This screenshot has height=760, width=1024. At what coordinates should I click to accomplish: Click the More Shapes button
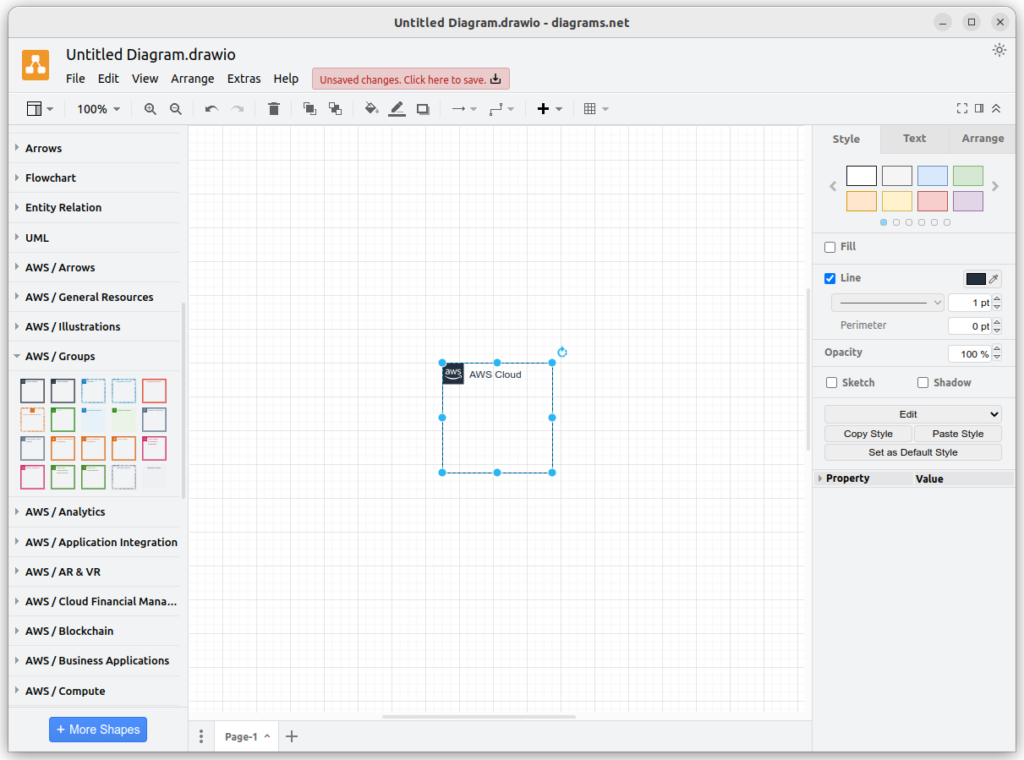97,729
